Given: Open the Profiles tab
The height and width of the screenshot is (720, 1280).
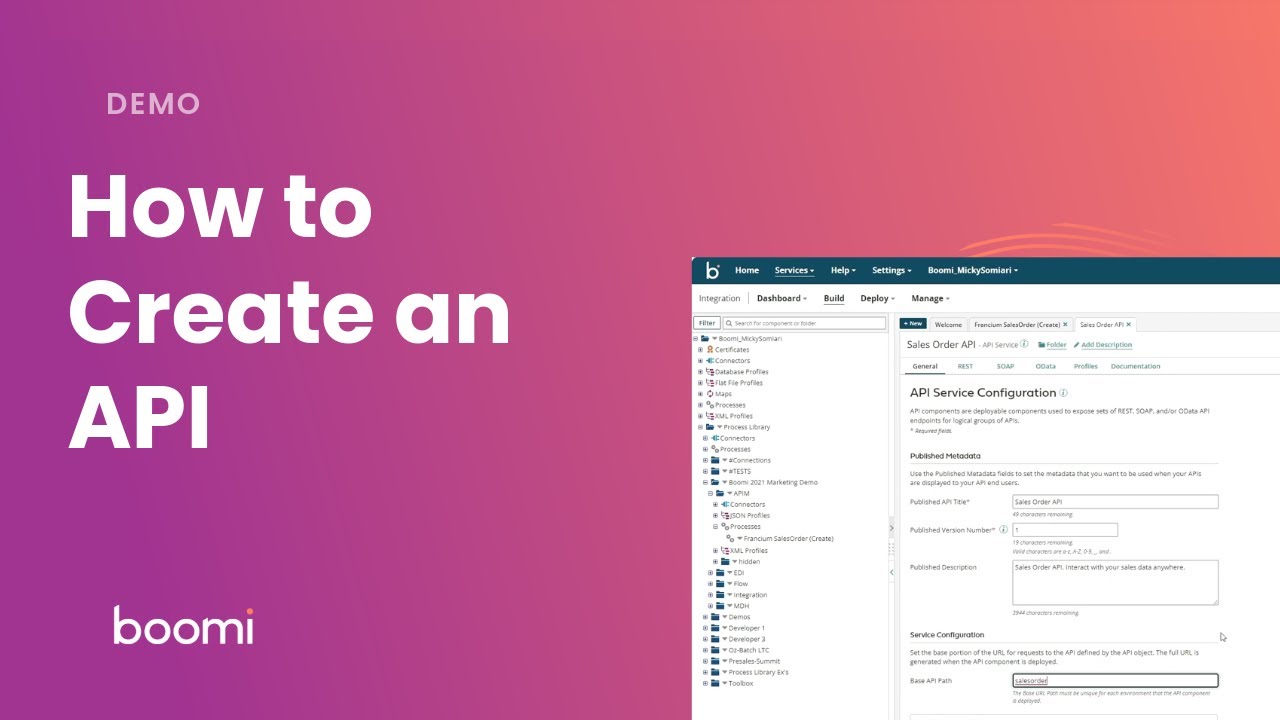Looking at the screenshot, I should 1085,366.
